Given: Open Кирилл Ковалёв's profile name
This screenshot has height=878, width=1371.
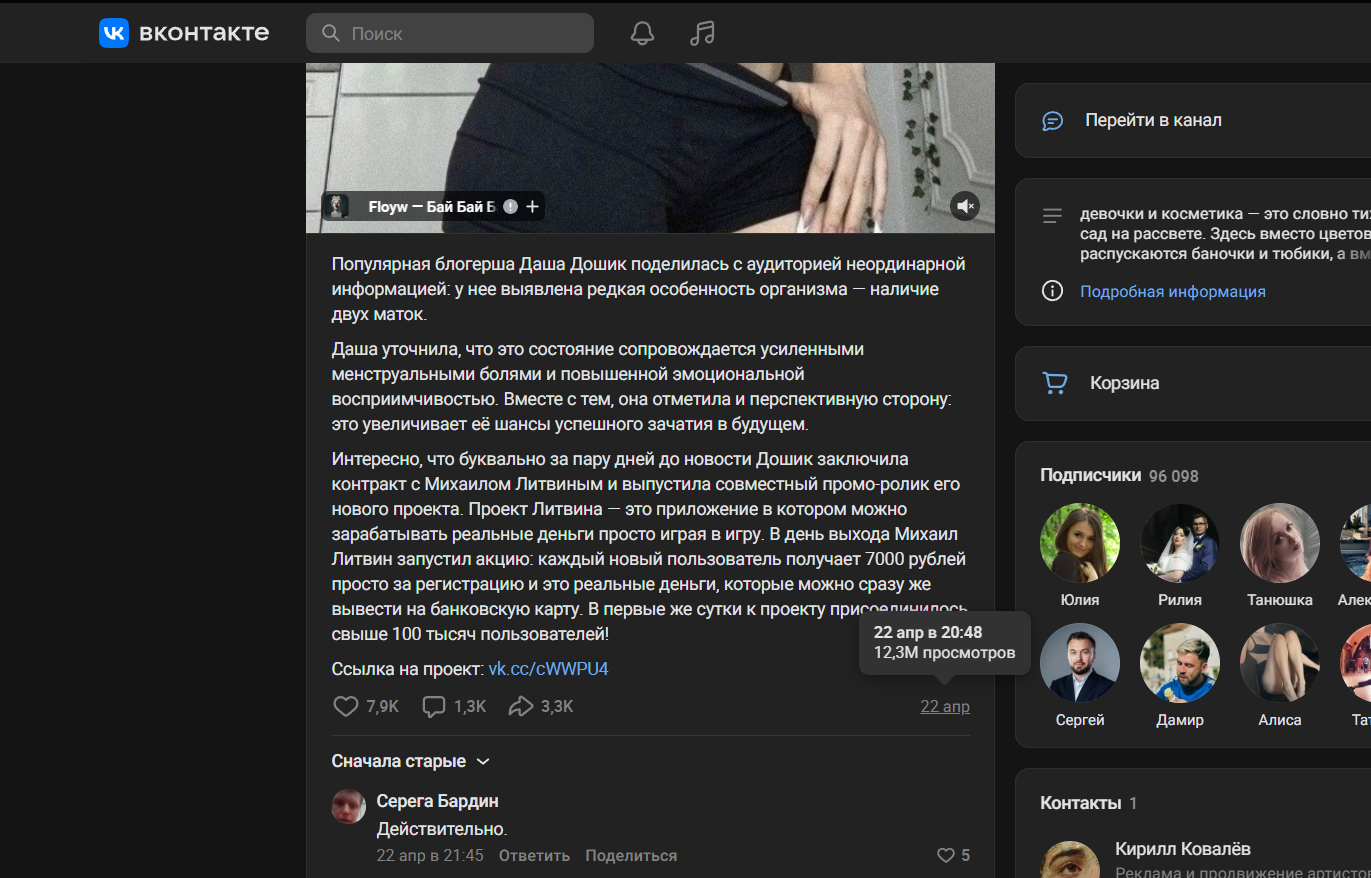Looking at the screenshot, I should point(1183,849).
